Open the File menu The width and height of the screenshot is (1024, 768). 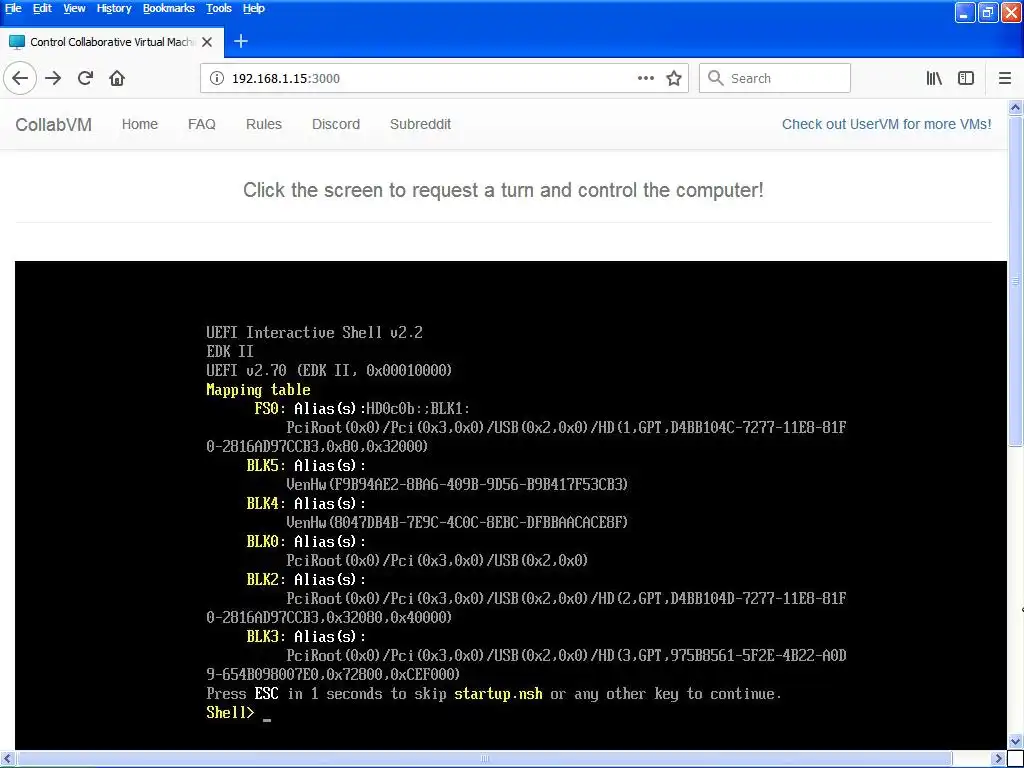(13, 8)
